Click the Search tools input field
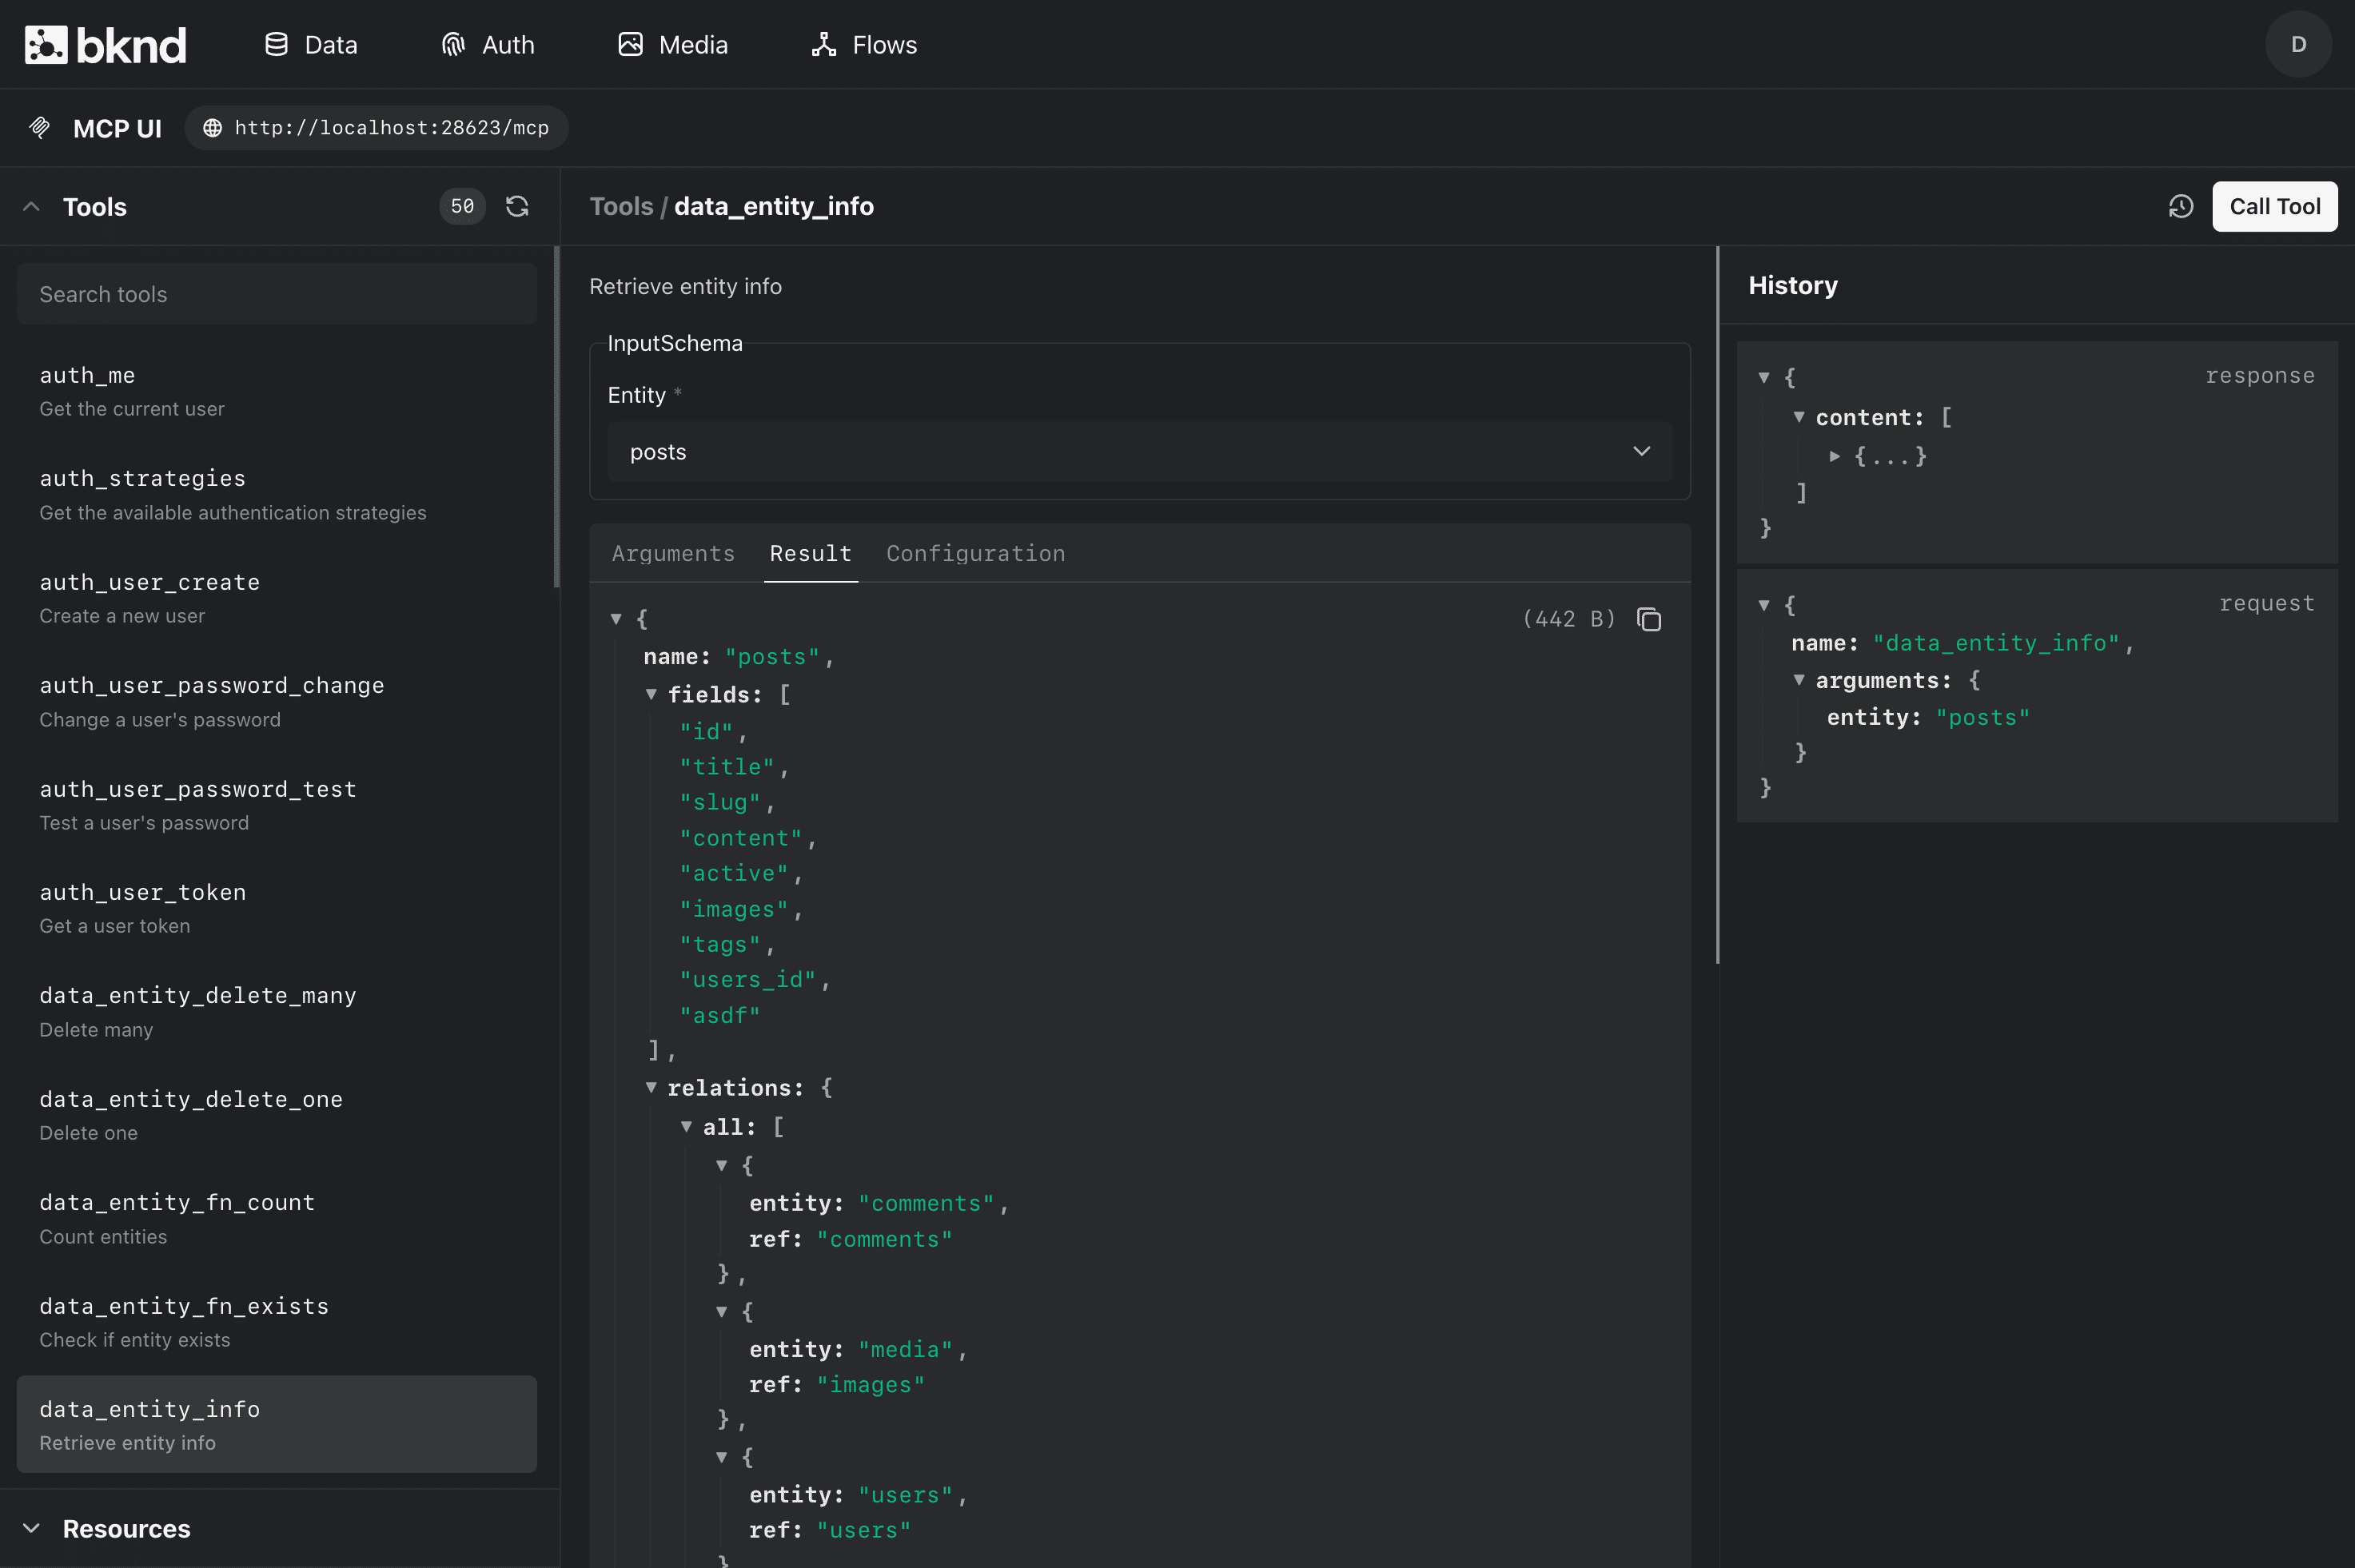 (277, 294)
